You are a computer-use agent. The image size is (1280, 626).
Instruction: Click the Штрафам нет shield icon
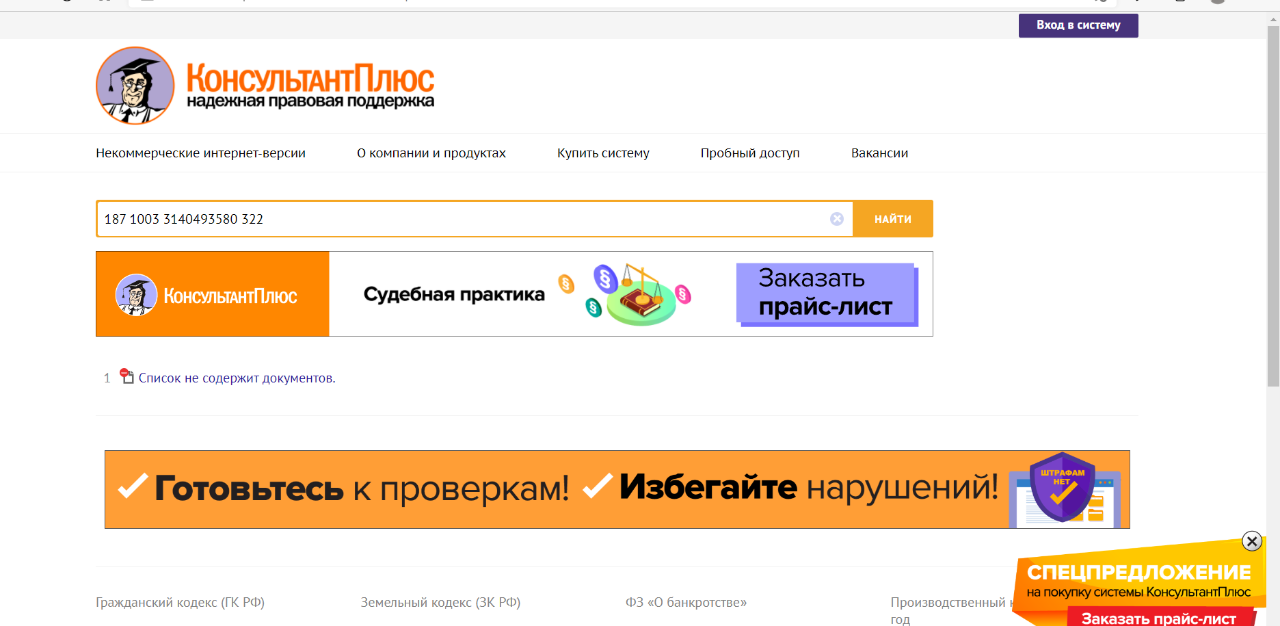1061,487
